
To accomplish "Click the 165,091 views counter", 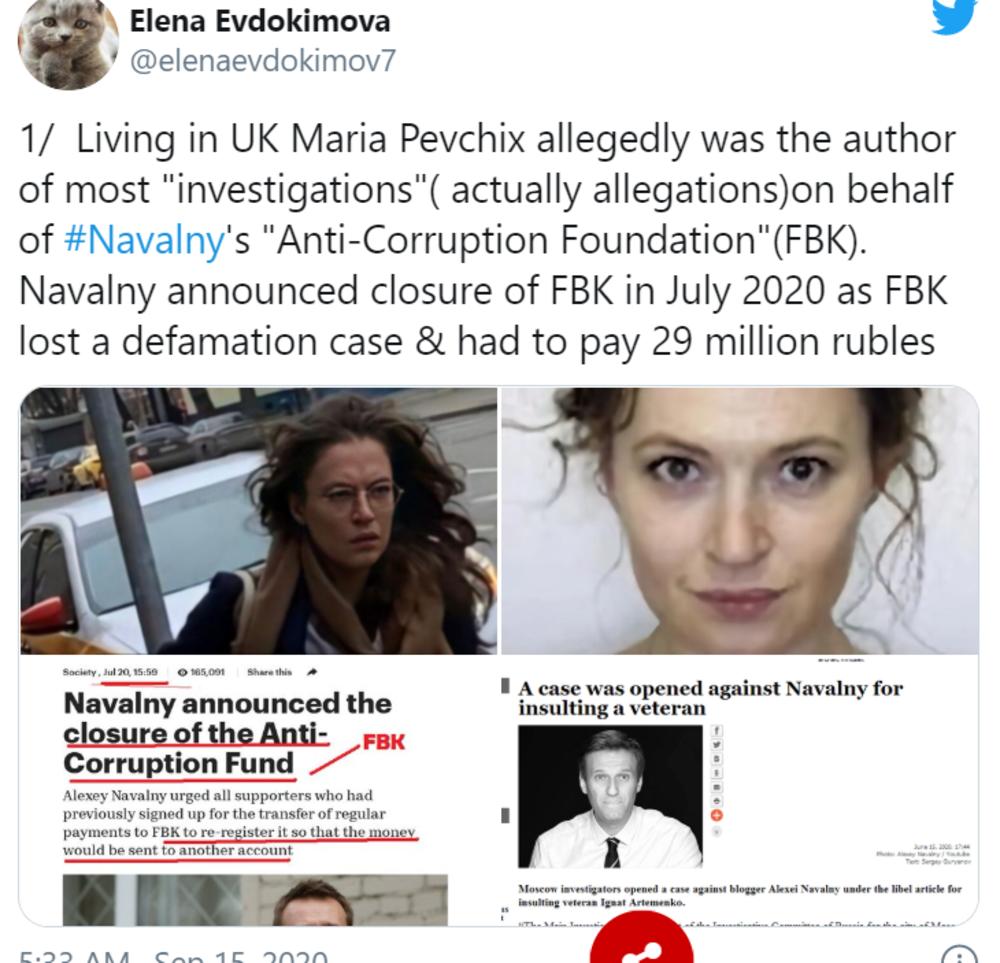I will click(x=202, y=672).
